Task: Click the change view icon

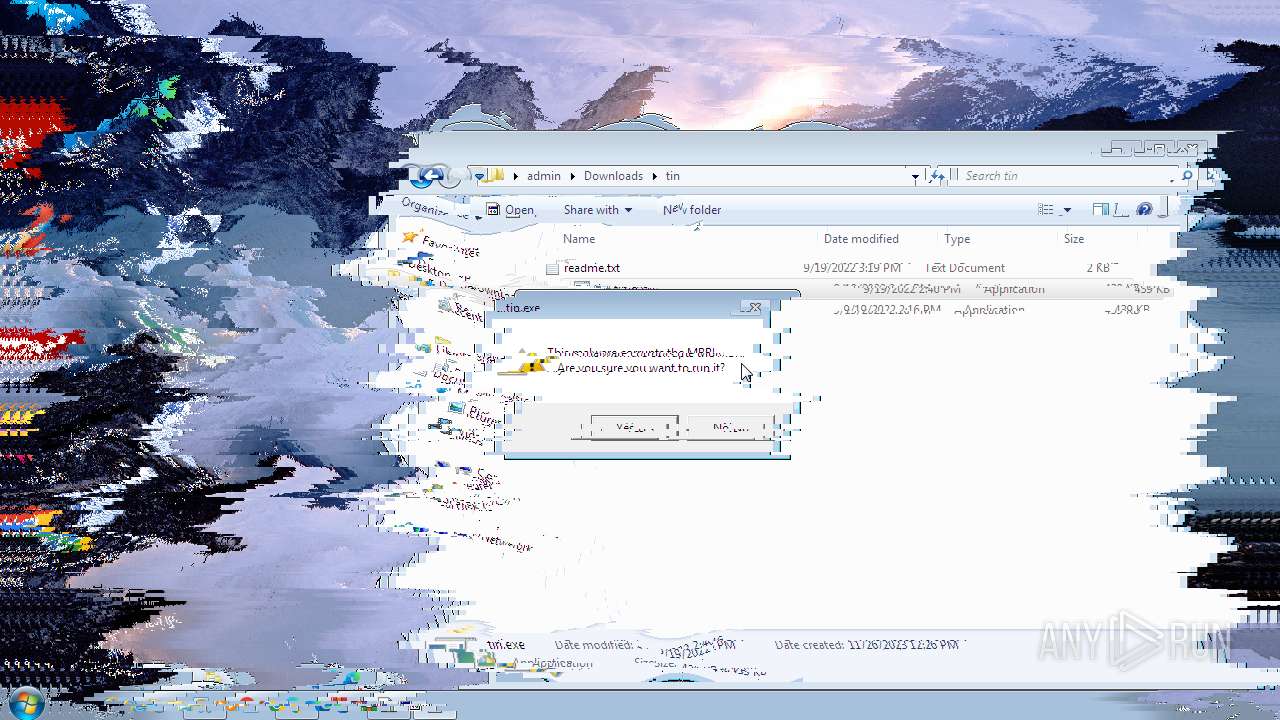Action: coord(1046,210)
